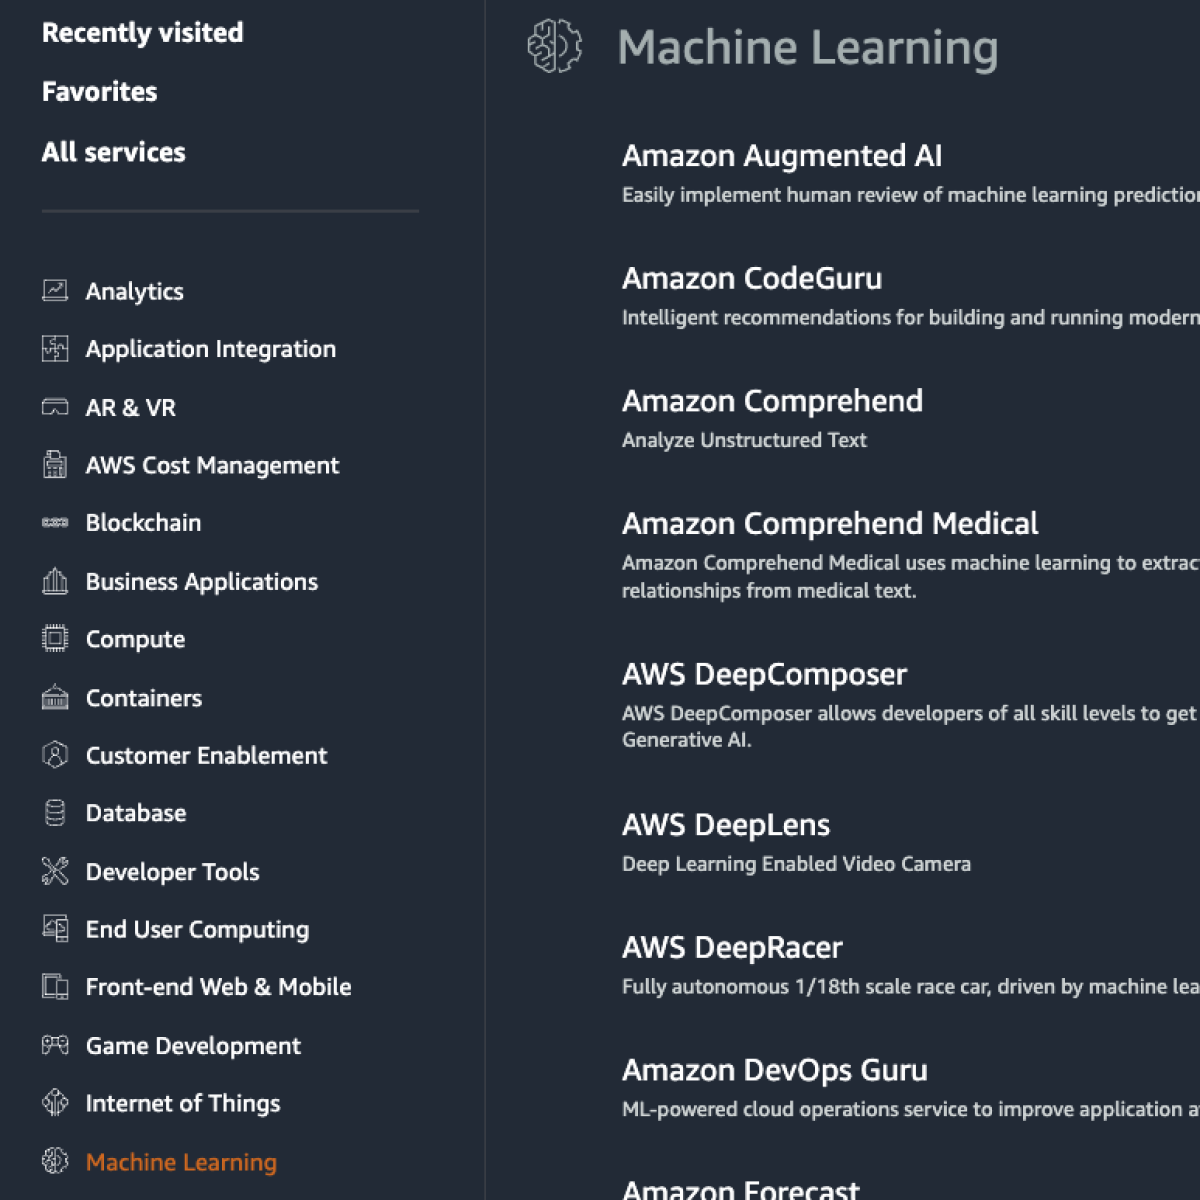Select the highlighted Machine Learning sidebar entry
Screen dimensions: 1200x1200
click(x=181, y=1162)
